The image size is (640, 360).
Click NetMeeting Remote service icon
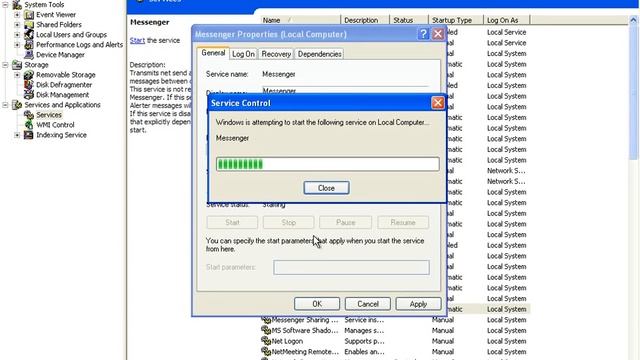266,351
